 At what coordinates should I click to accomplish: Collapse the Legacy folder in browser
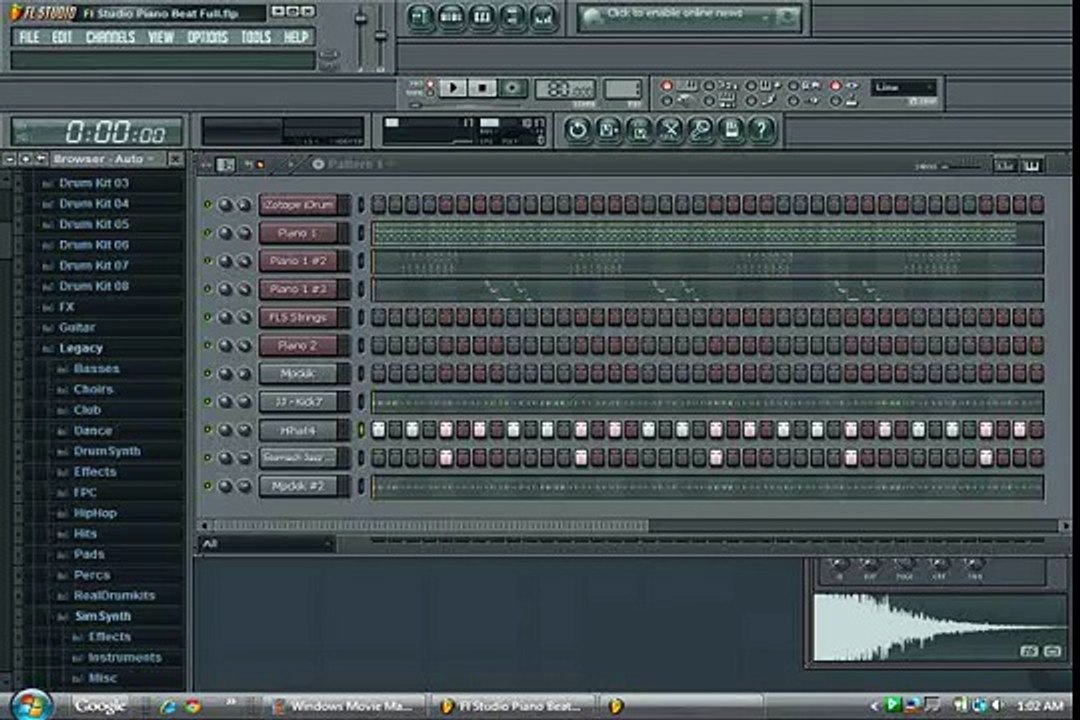81,349
